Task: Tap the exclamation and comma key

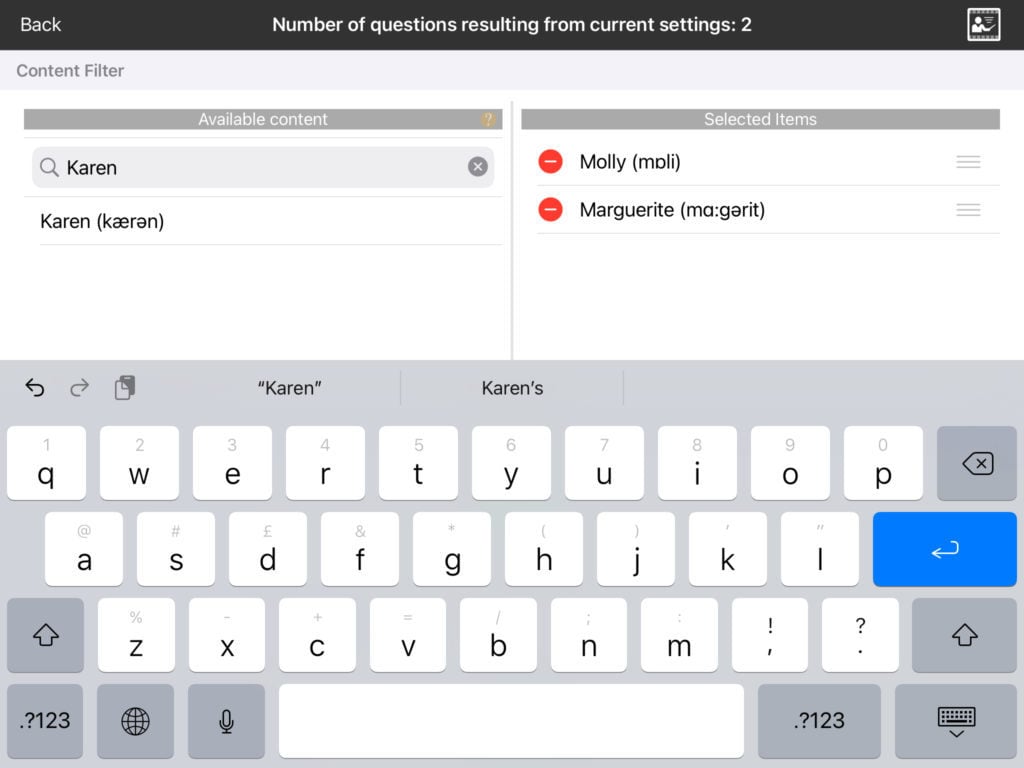Action: click(x=770, y=635)
